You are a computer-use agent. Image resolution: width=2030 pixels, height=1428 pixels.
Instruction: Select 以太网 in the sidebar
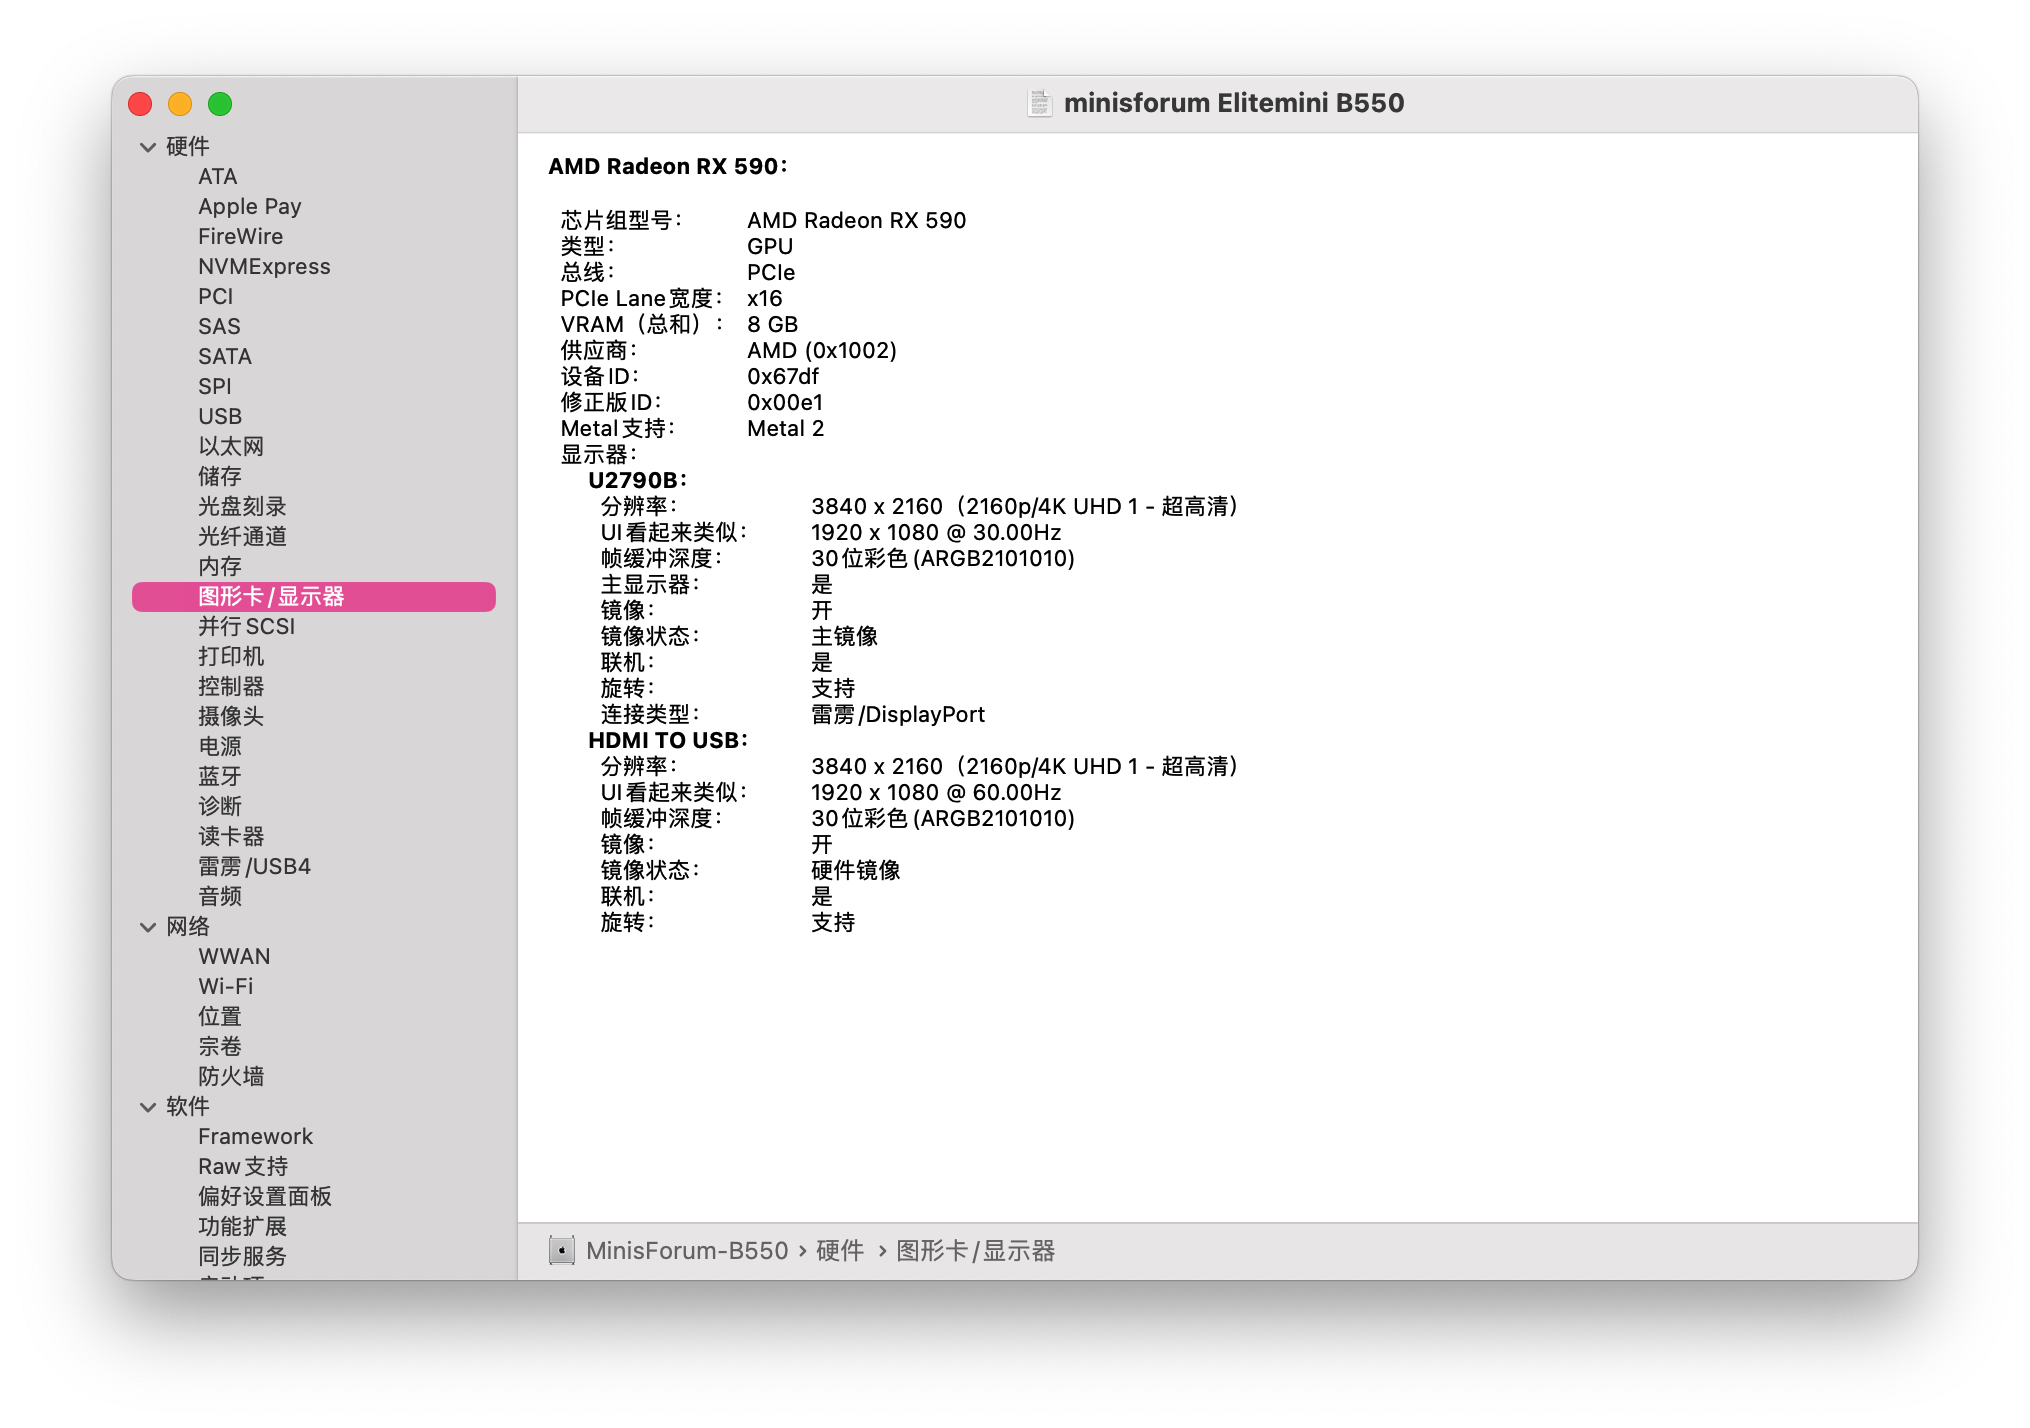tap(231, 447)
